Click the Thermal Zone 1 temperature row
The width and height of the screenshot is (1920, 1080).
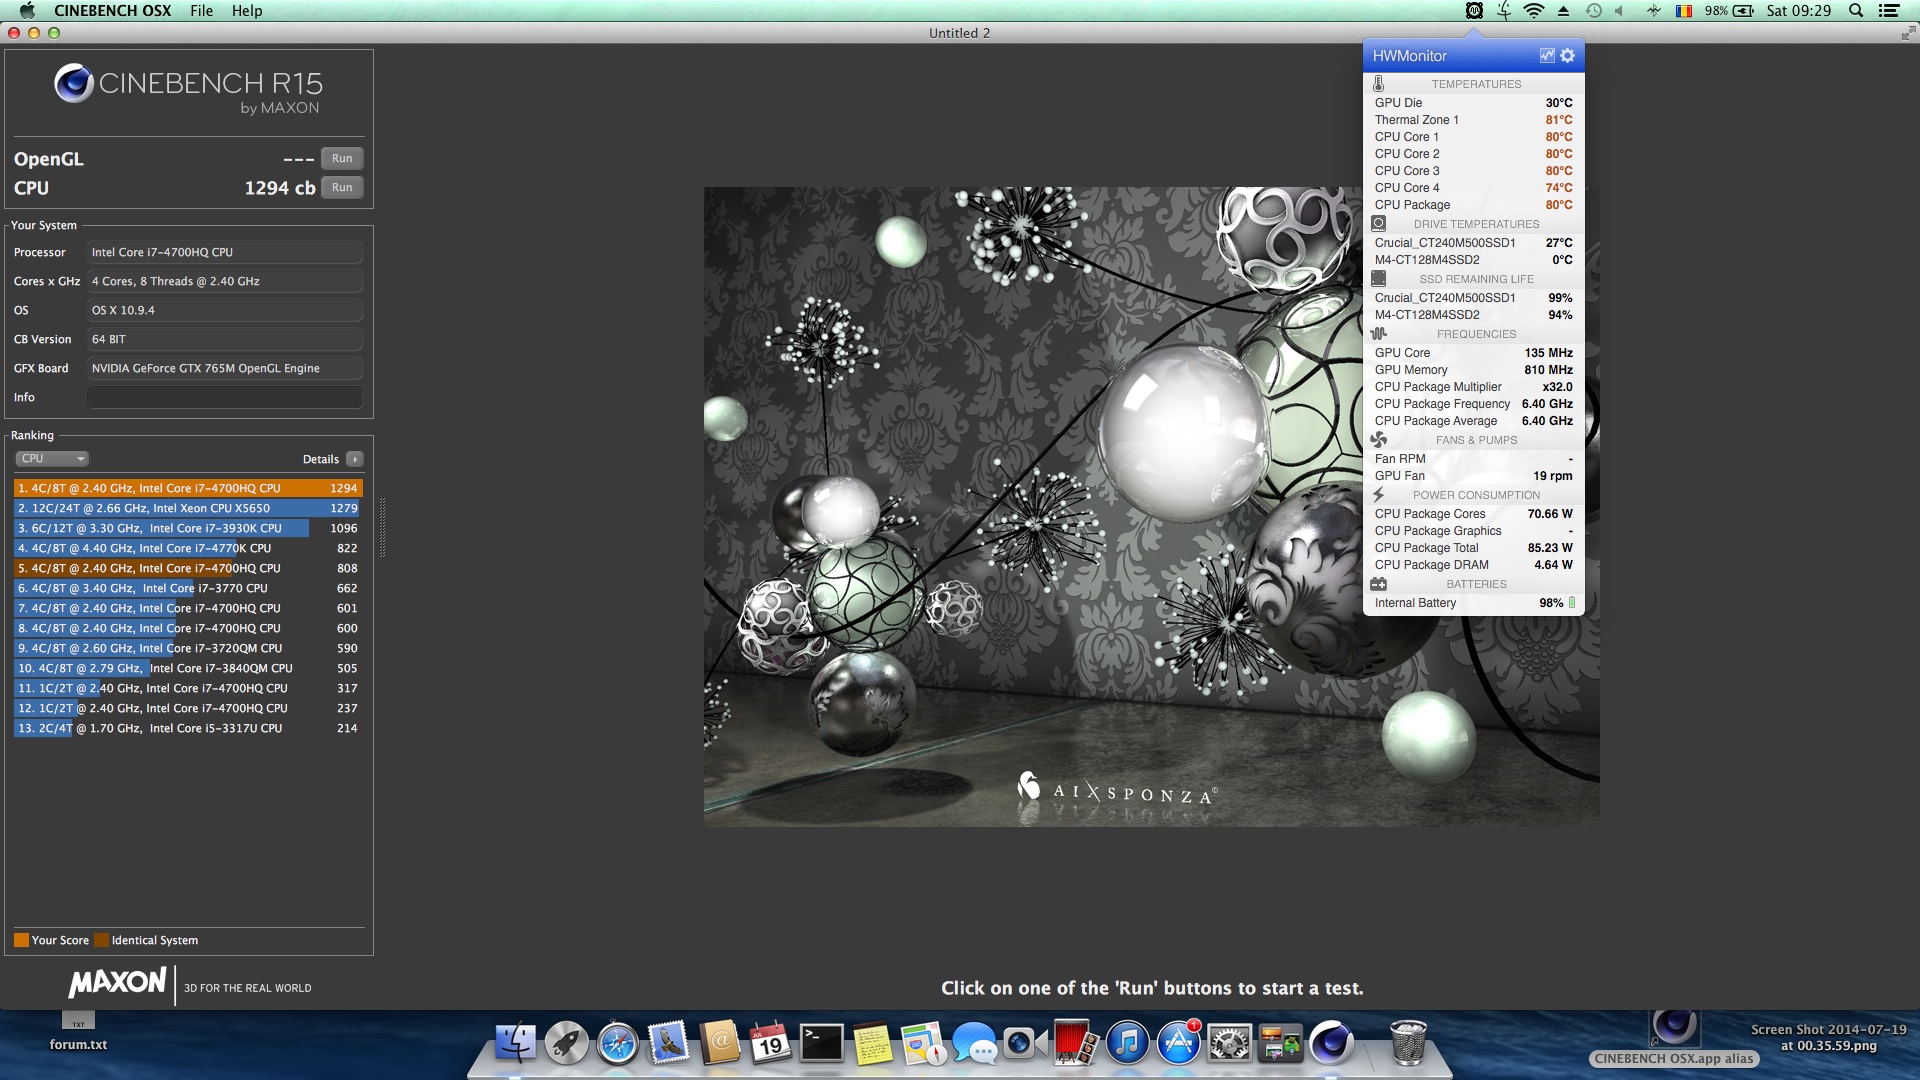[x=1473, y=120]
